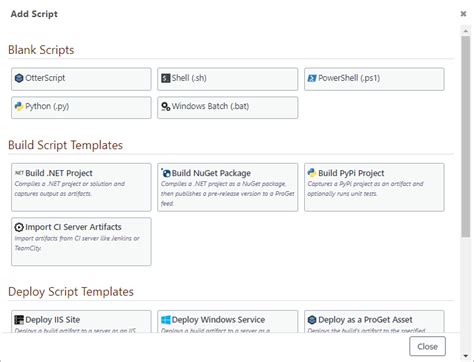
Task: Click the scrollbar up arrow
Action: point(466,31)
